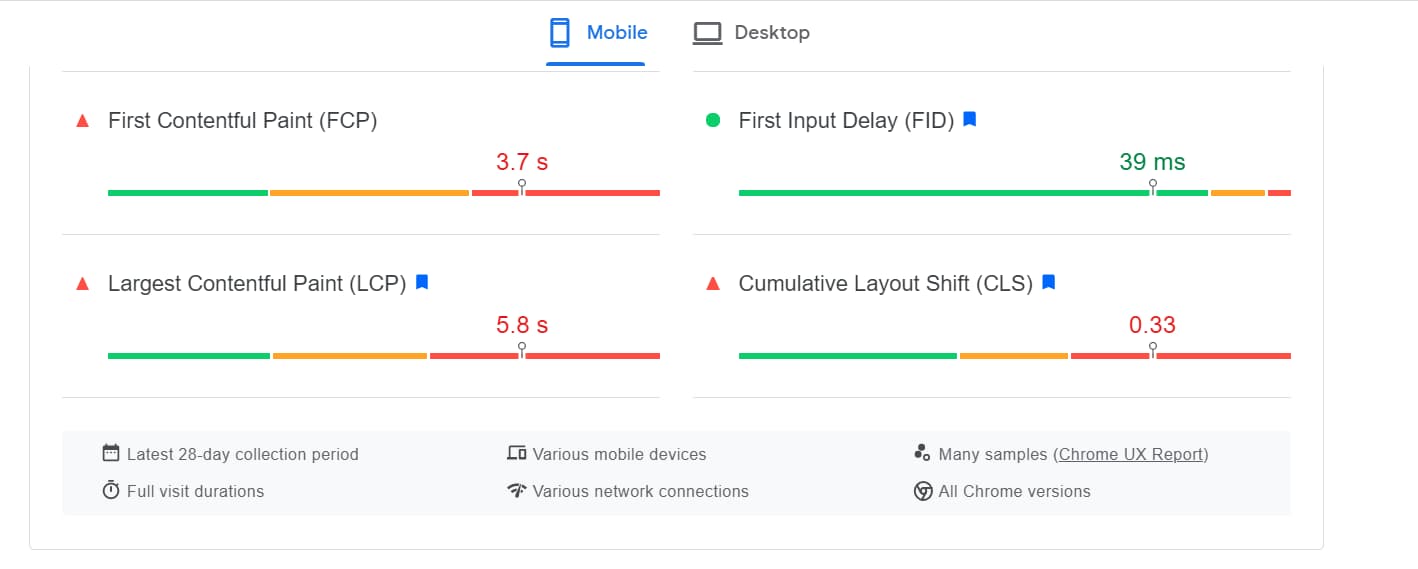This screenshot has width=1418, height=569.
Task: Click the First Contentful Paint (FCP) title
Action: (x=242, y=121)
